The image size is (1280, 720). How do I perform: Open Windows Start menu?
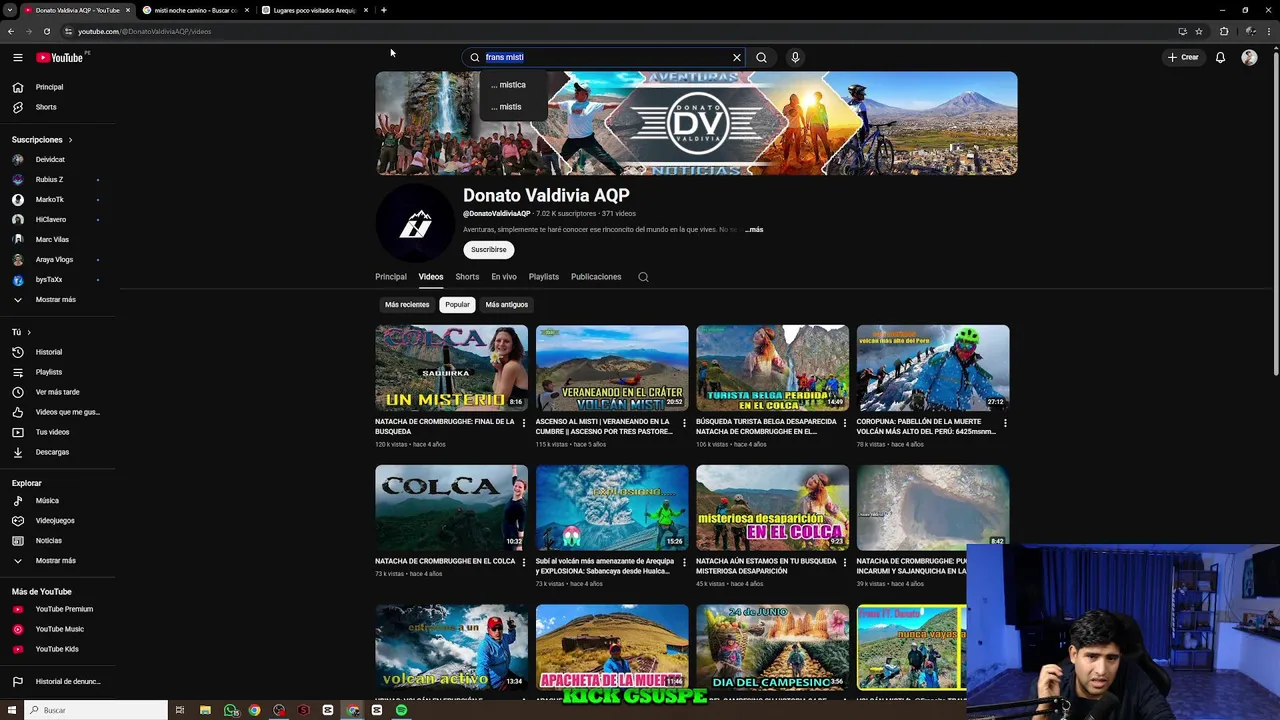click(x=10, y=710)
